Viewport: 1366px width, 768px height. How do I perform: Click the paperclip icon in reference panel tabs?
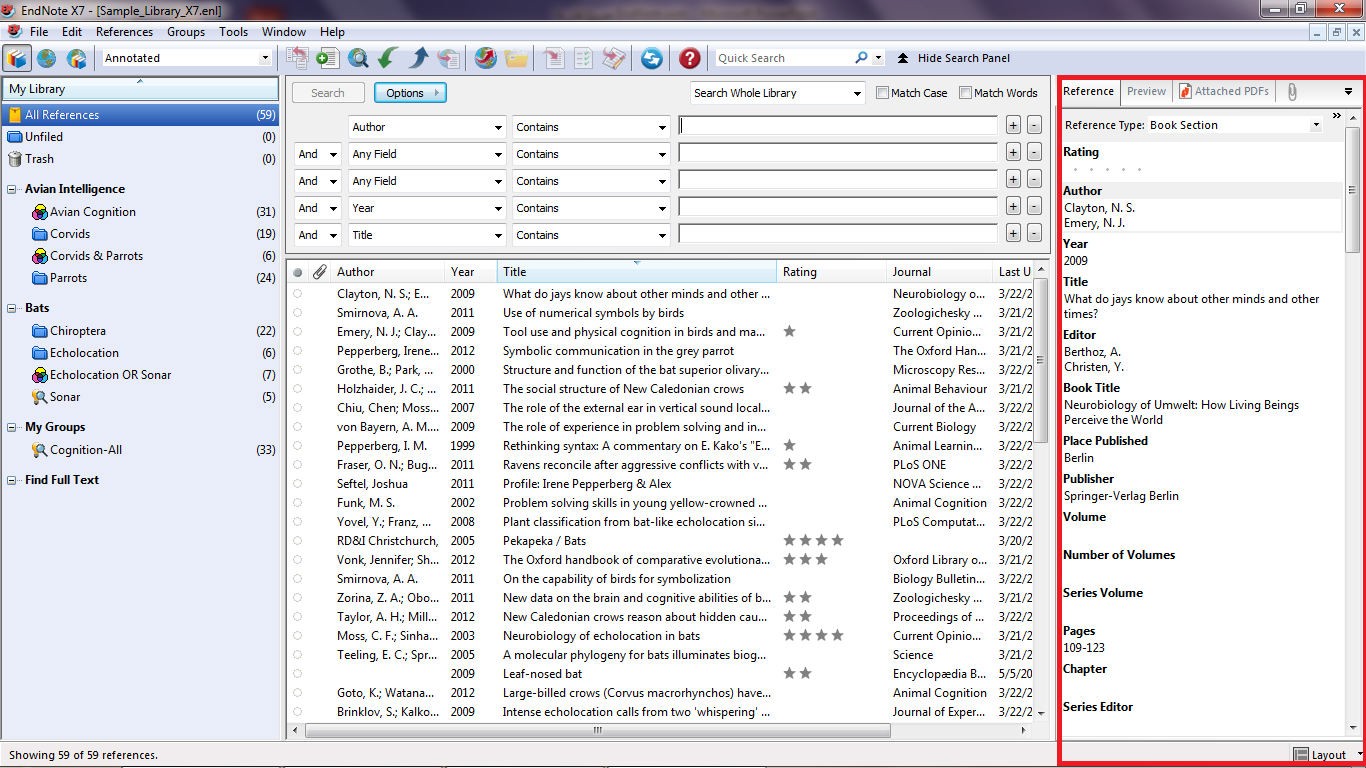tap(1292, 91)
